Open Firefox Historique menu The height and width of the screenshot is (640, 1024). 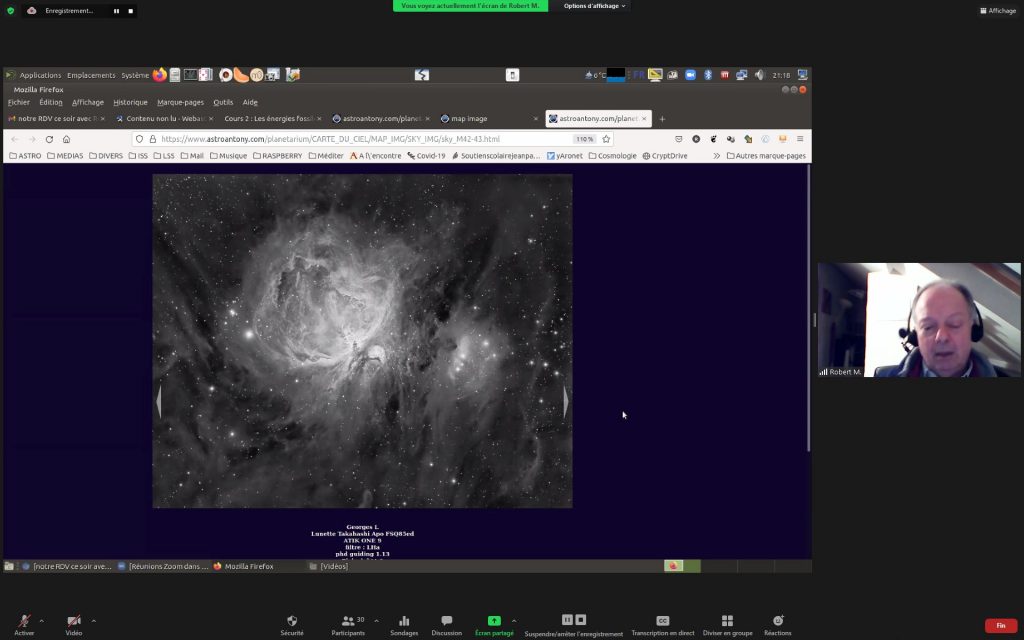click(130, 103)
